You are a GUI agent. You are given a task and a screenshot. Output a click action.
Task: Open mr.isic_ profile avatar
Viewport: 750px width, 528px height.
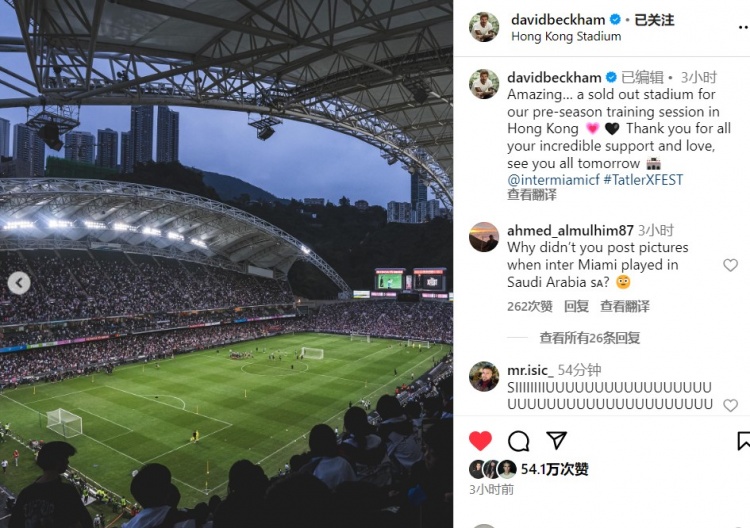[x=484, y=376]
